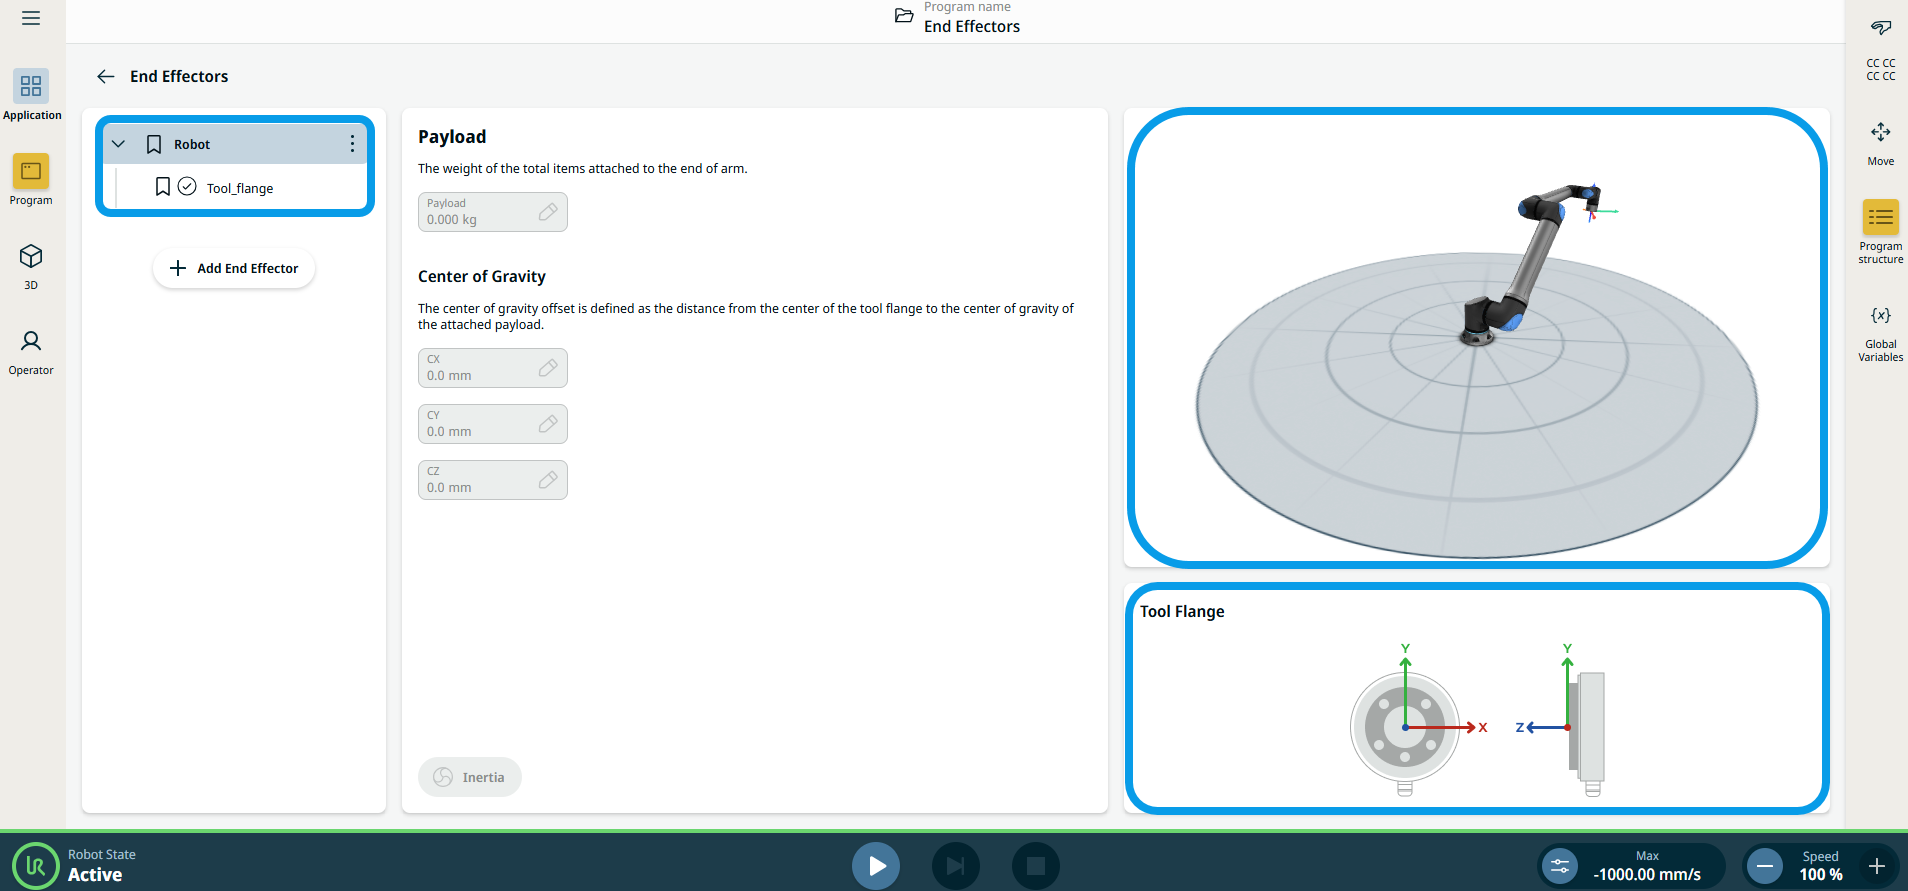Image resolution: width=1908 pixels, height=891 pixels.
Task: Toggle the Tool_flange active checkmark
Action: click(x=187, y=187)
